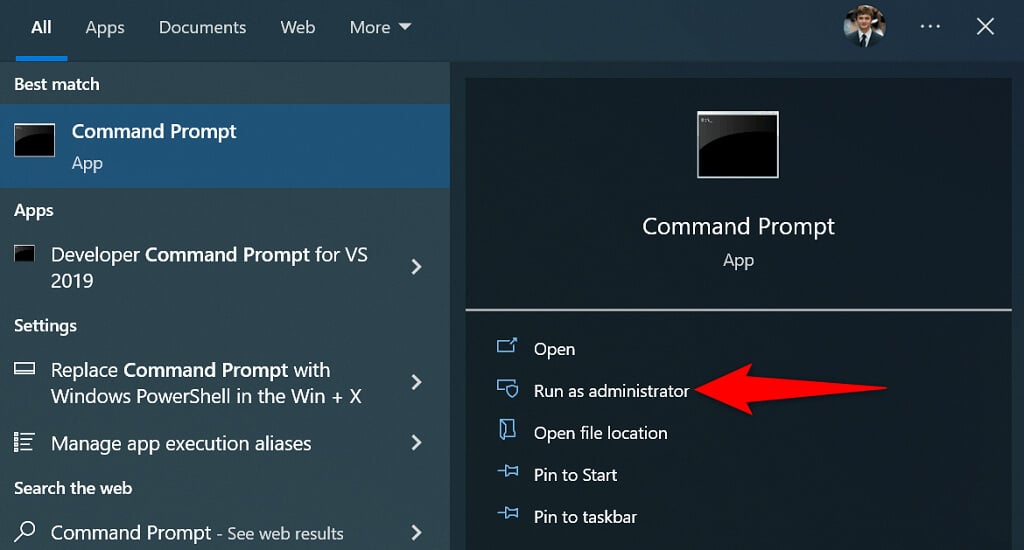This screenshot has width=1024, height=550.
Task: Click the Open launch icon
Action: [x=507, y=348]
